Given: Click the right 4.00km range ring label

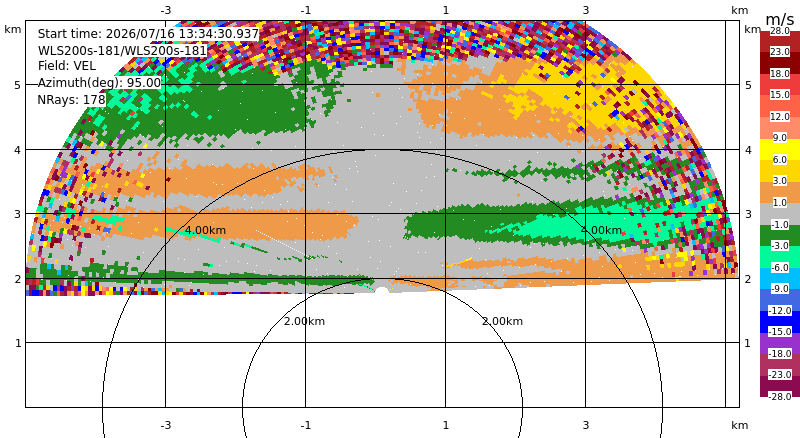Looking at the screenshot, I should click(x=601, y=230).
